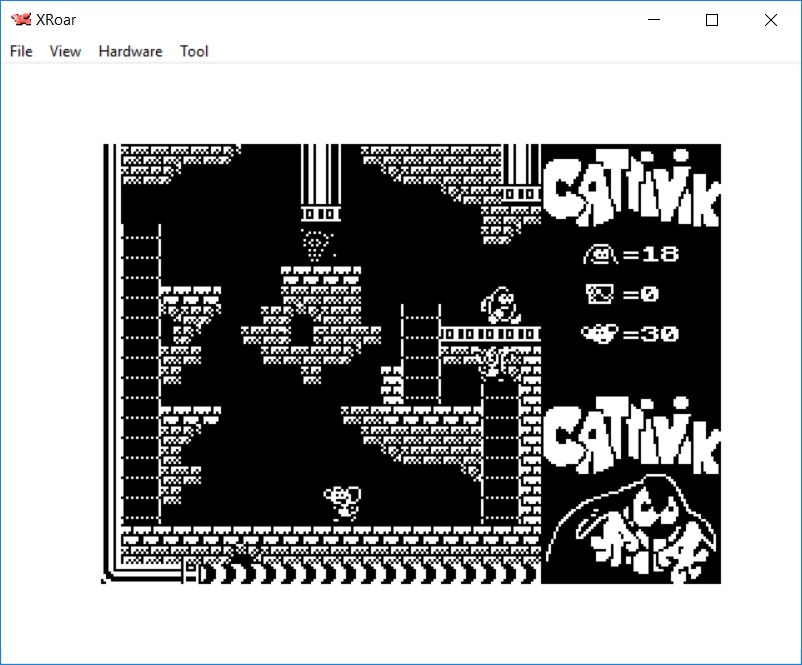Click the mouse character on the floor

pyautogui.click(x=343, y=500)
